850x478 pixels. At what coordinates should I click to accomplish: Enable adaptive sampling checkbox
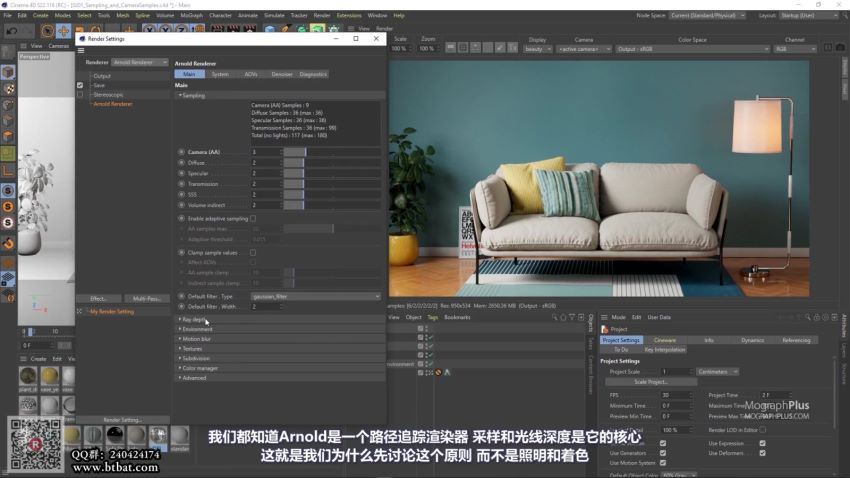(x=253, y=218)
